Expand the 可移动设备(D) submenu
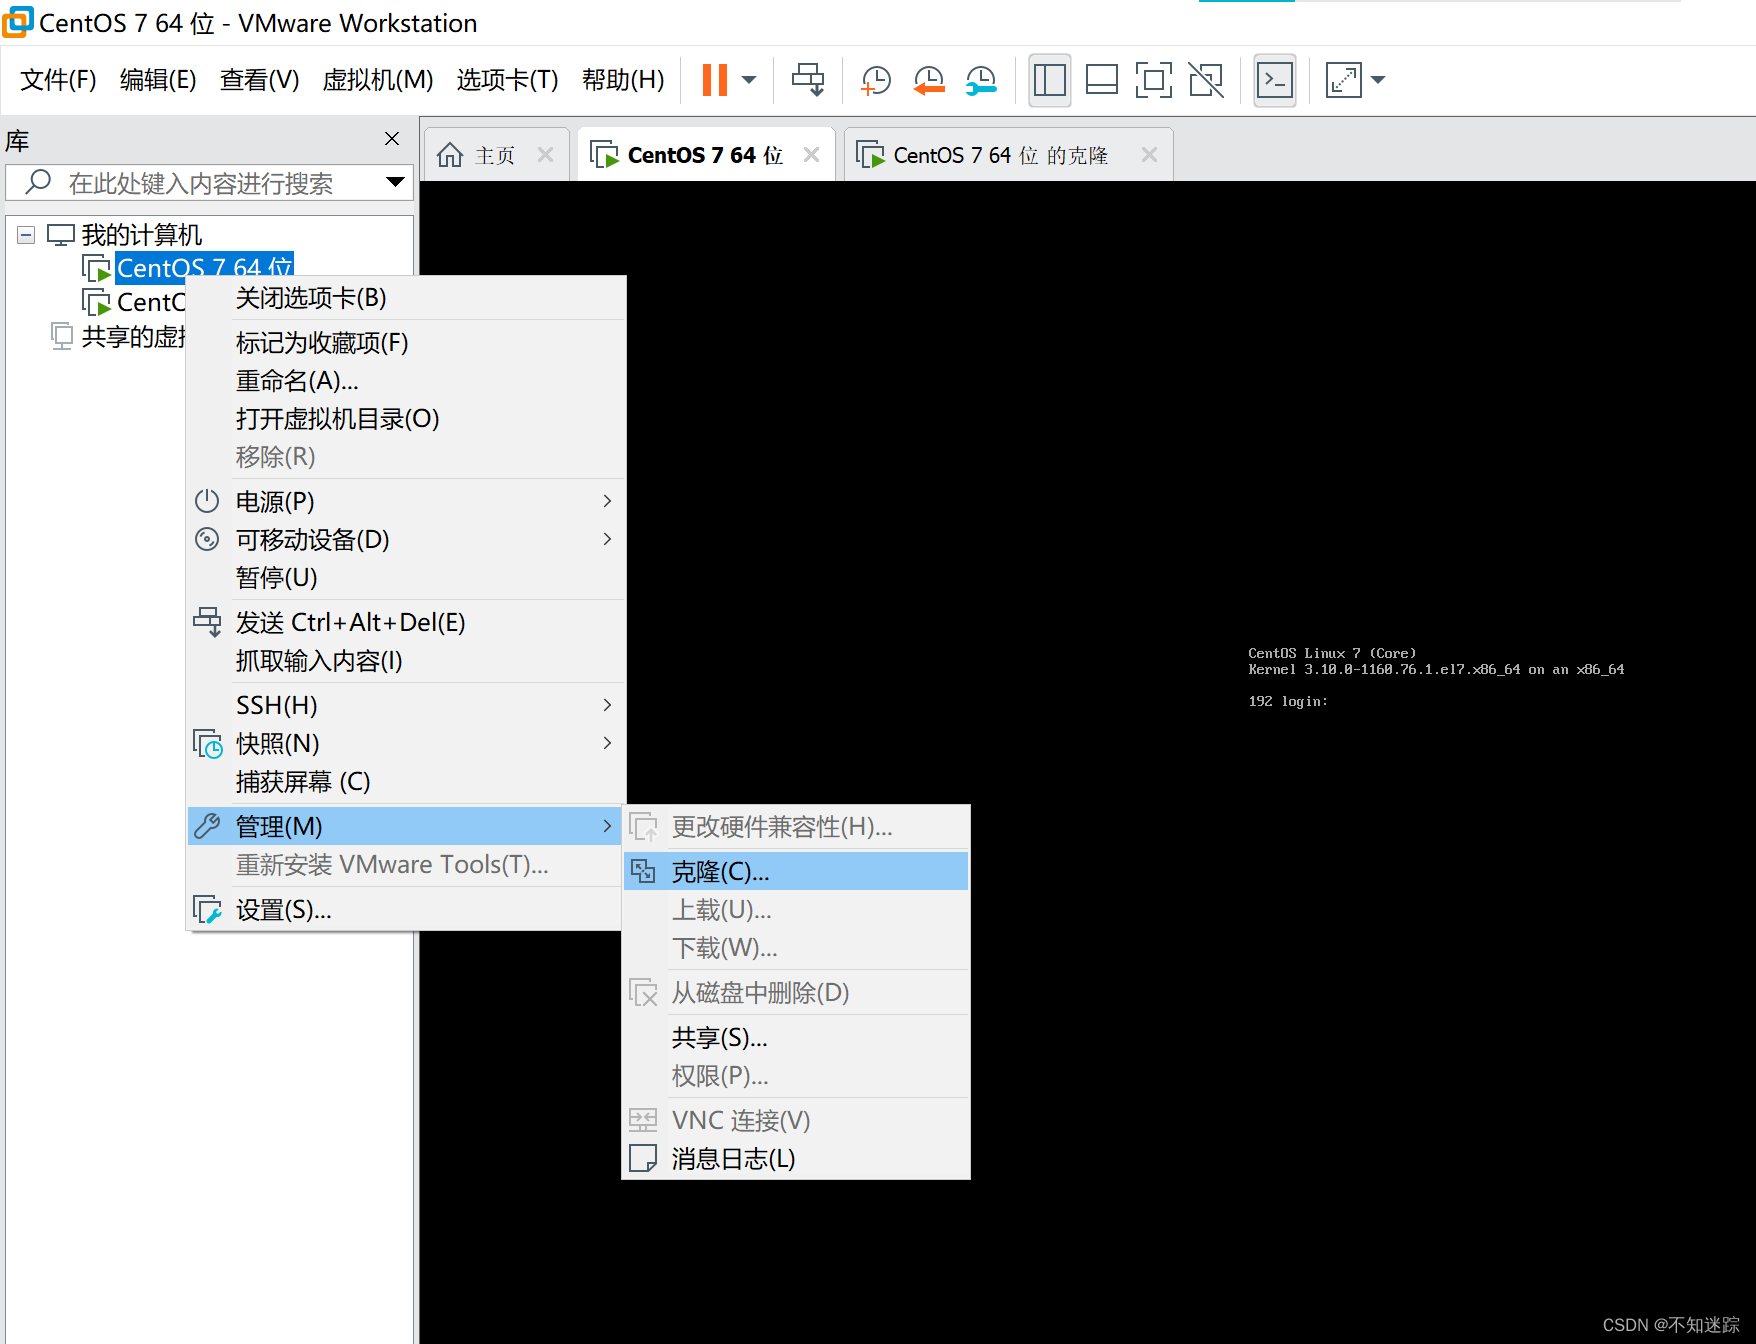This screenshot has width=1756, height=1344. [x=406, y=539]
